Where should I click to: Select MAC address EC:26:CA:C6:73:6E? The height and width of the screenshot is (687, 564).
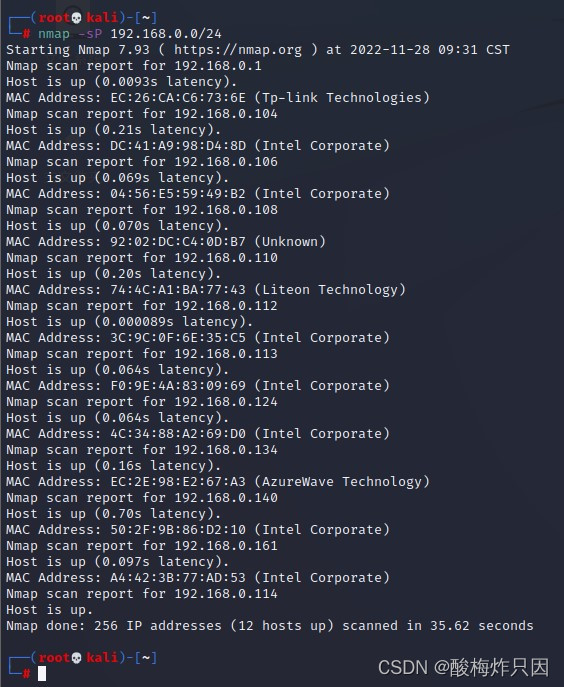(178, 98)
